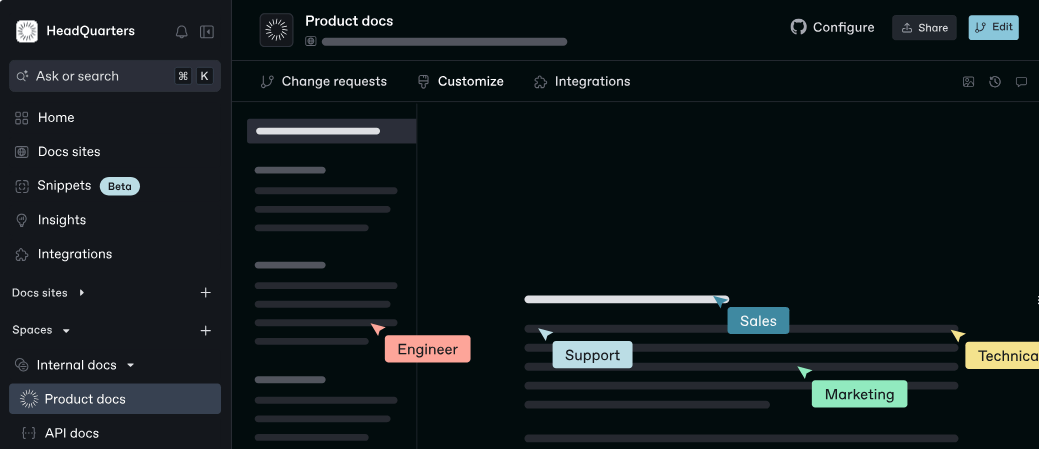Click the Insights lightbulb icon
This screenshot has height=449, width=1039.
(22, 220)
